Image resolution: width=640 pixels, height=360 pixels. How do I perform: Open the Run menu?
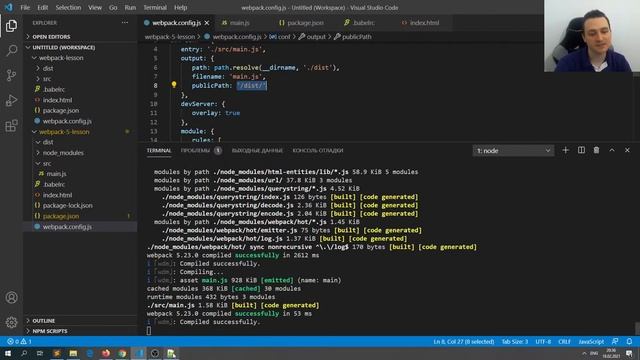click(130, 7)
